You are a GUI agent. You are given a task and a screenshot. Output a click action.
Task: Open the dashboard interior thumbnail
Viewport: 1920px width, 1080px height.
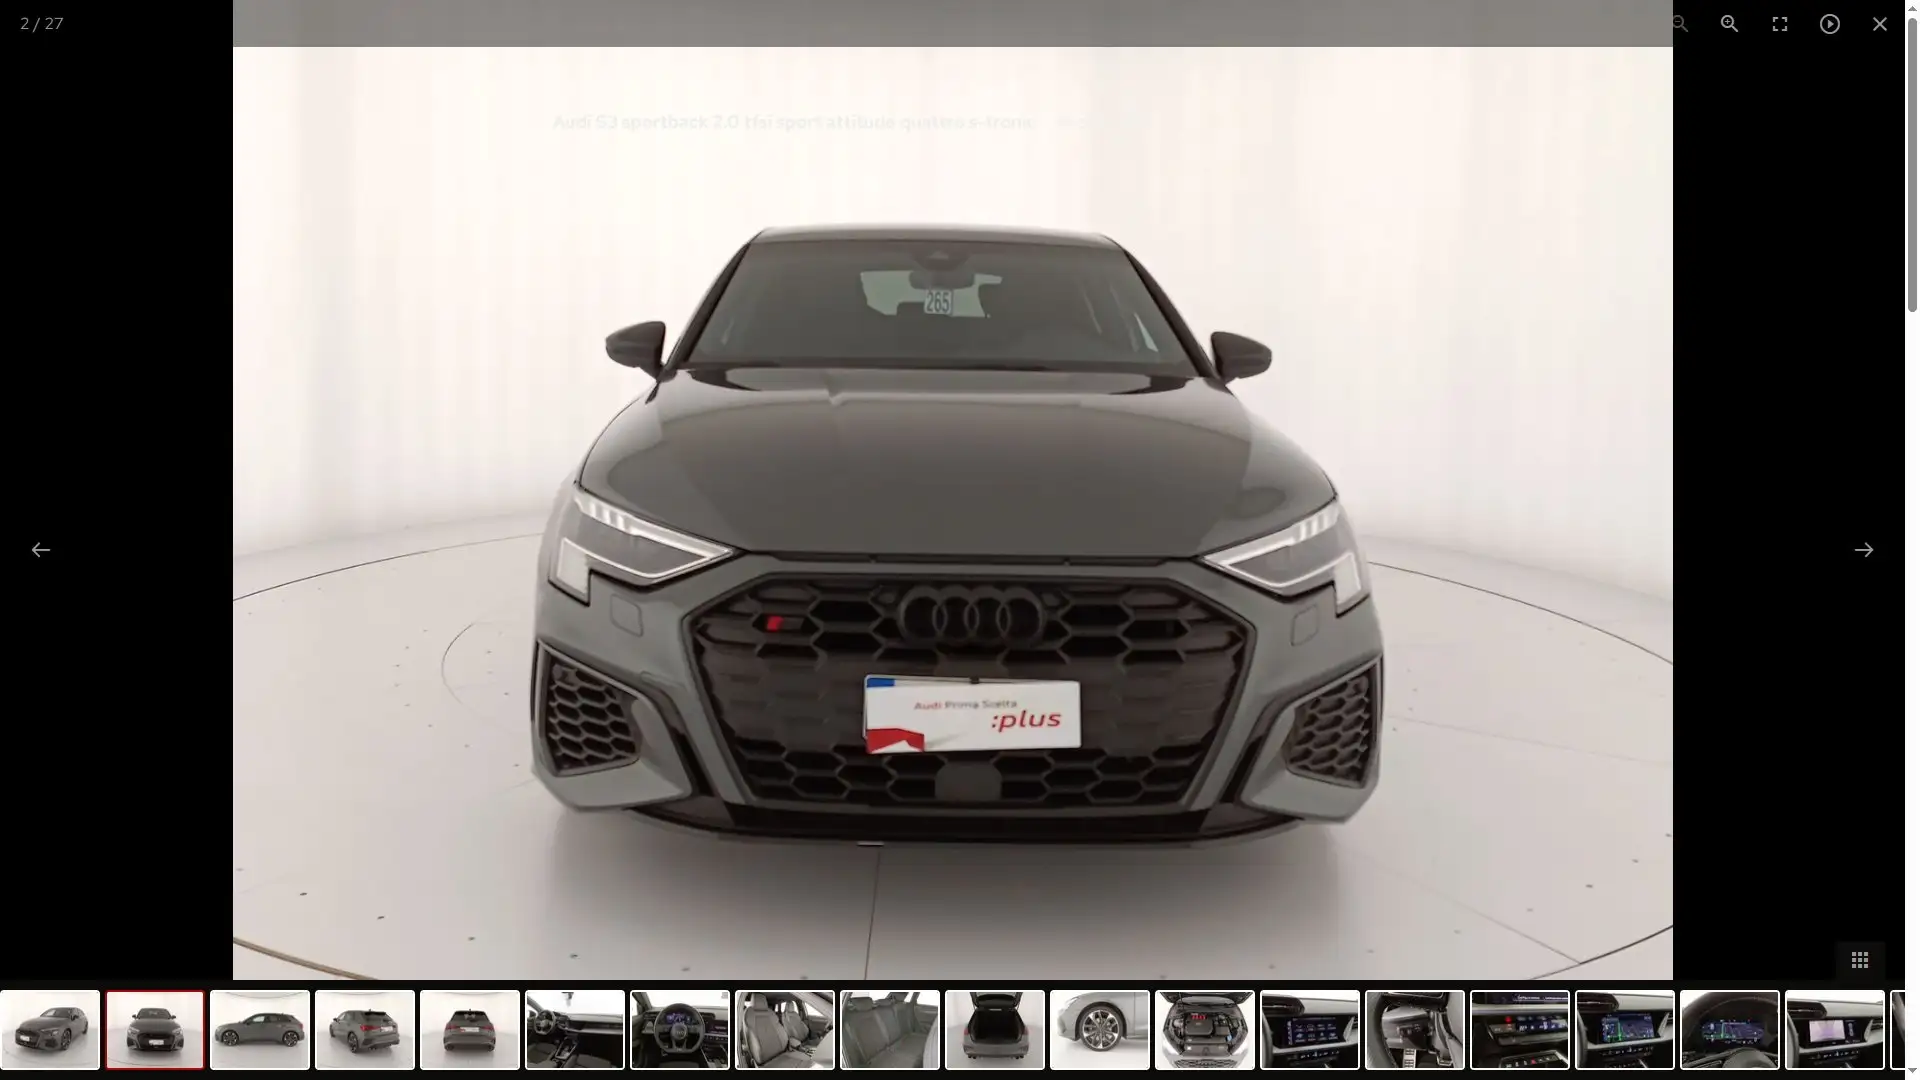pyautogui.click(x=575, y=1030)
